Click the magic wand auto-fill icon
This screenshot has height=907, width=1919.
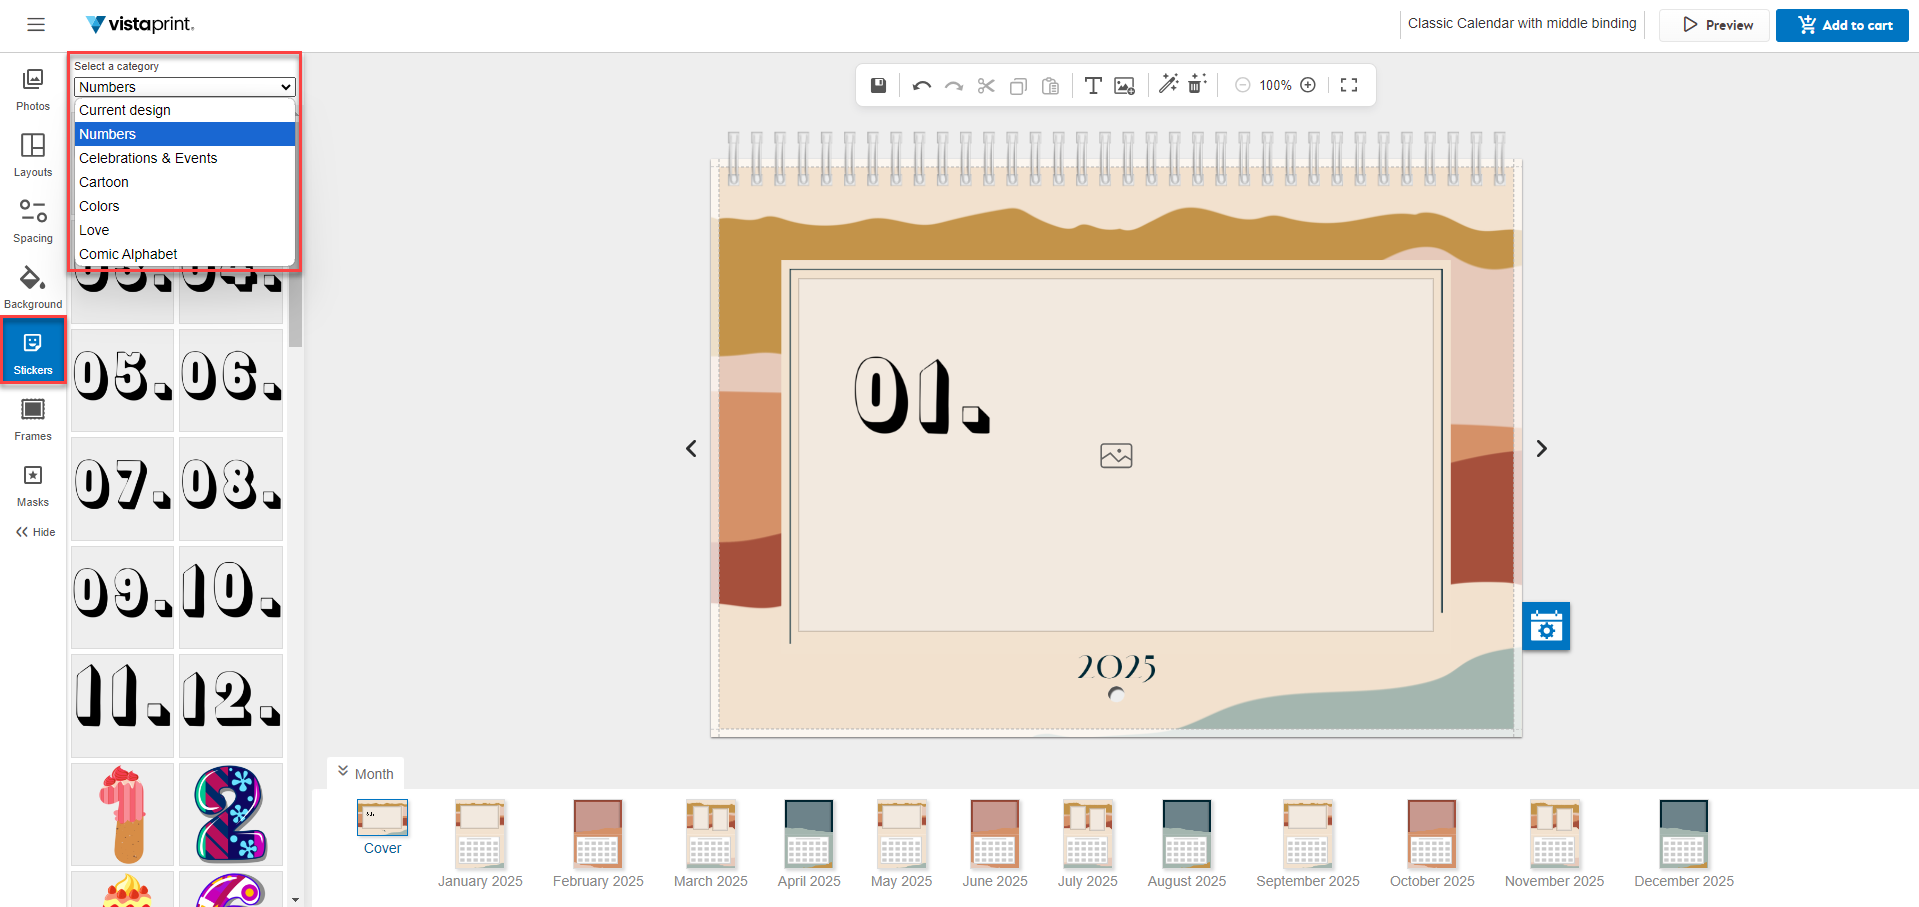click(x=1168, y=84)
